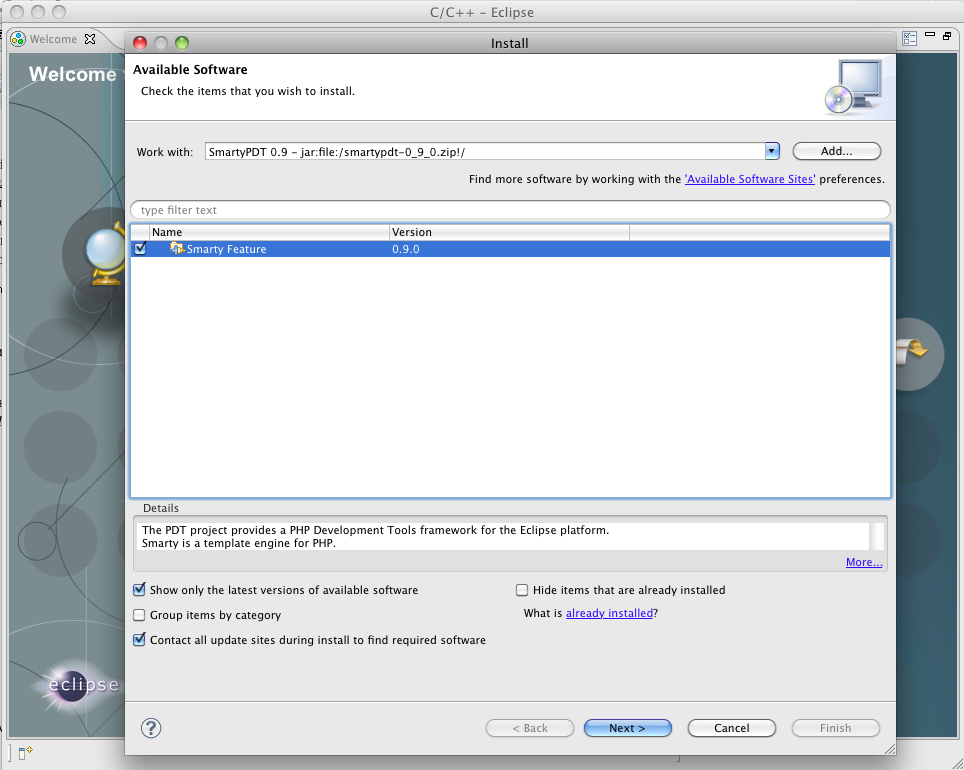Viewport: 964px width, 770px height.
Task: Enable Group items by category
Action: (x=140, y=615)
